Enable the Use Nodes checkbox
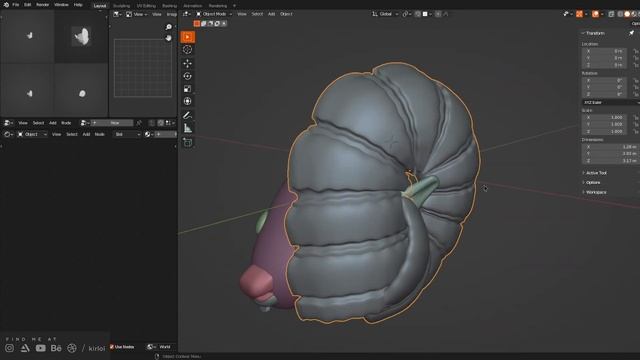Image resolution: width=640 pixels, height=360 pixels. tap(112, 347)
